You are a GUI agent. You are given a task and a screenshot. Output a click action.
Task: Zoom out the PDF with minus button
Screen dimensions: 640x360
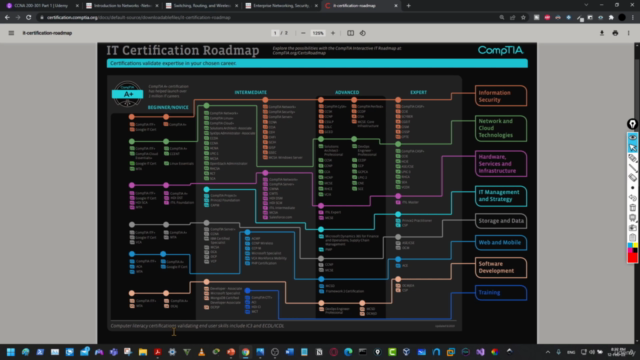[x=303, y=33]
